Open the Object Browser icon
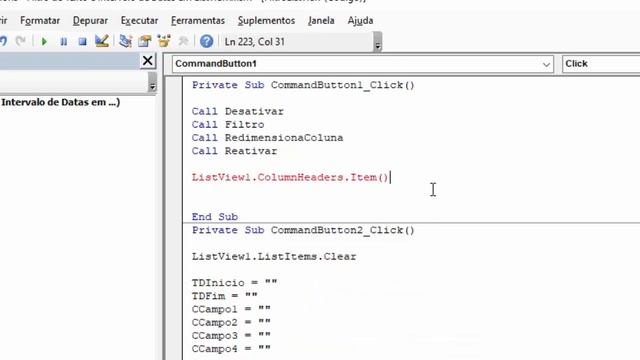Screen dimensions: 640x360 click(164, 41)
